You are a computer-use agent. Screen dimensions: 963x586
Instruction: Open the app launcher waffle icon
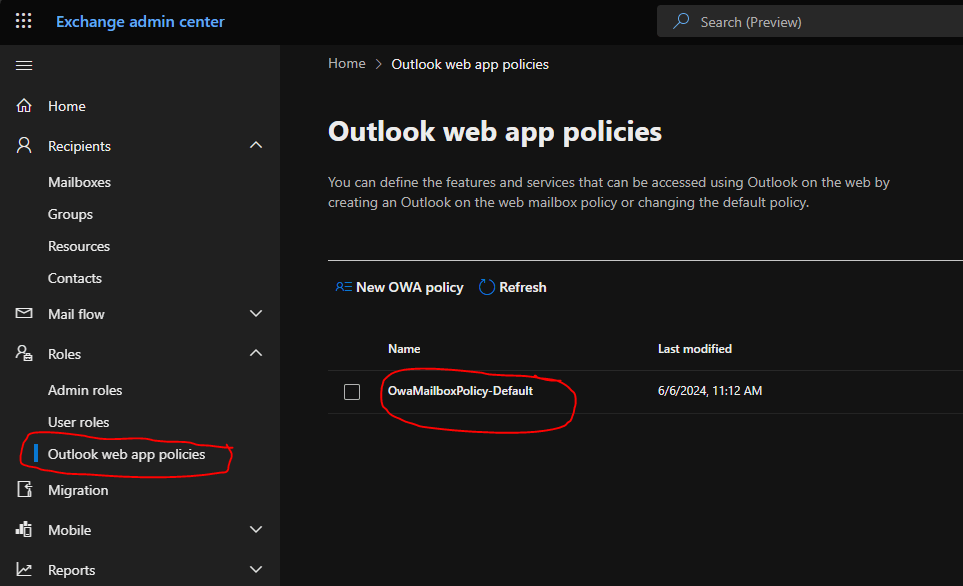click(x=23, y=21)
